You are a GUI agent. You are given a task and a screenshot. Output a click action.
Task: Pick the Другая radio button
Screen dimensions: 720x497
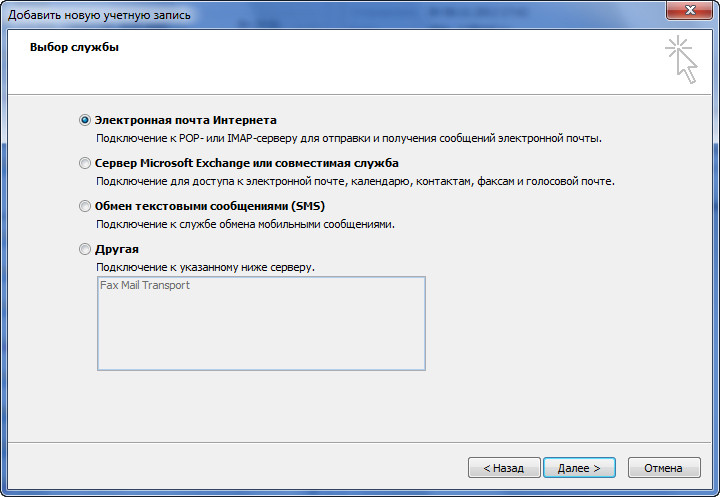tap(85, 249)
